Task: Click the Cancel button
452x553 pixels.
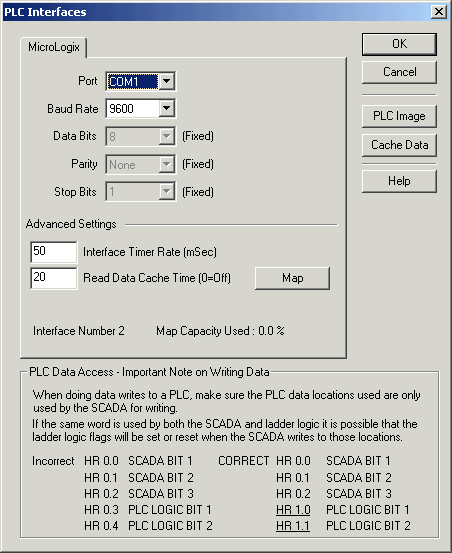Action: pyautogui.click(x=399, y=72)
